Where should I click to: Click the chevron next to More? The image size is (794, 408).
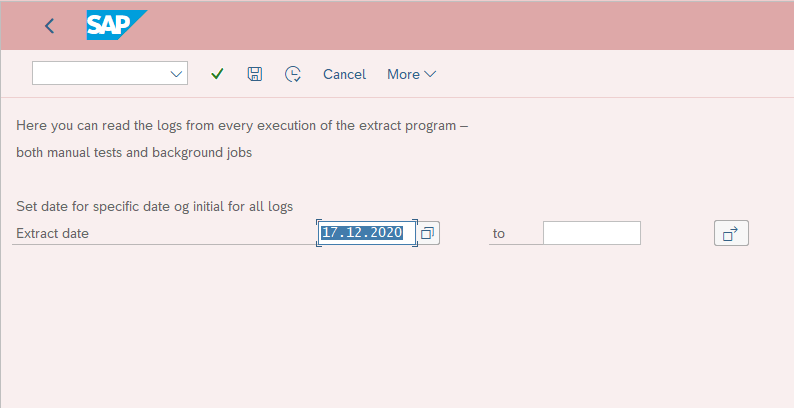pos(430,74)
